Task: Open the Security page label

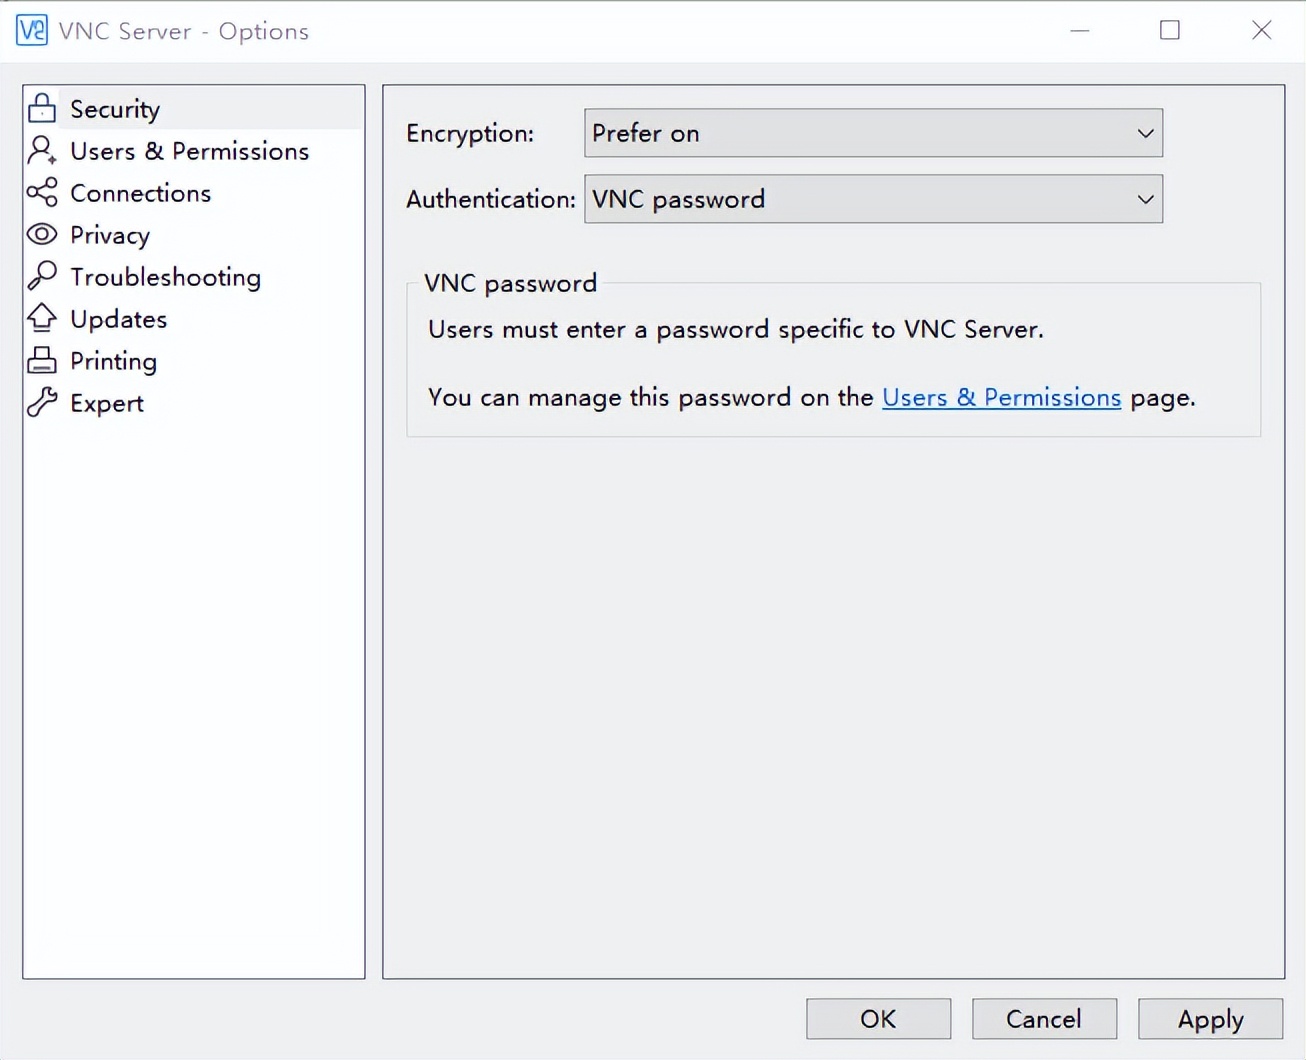Action: pos(115,109)
